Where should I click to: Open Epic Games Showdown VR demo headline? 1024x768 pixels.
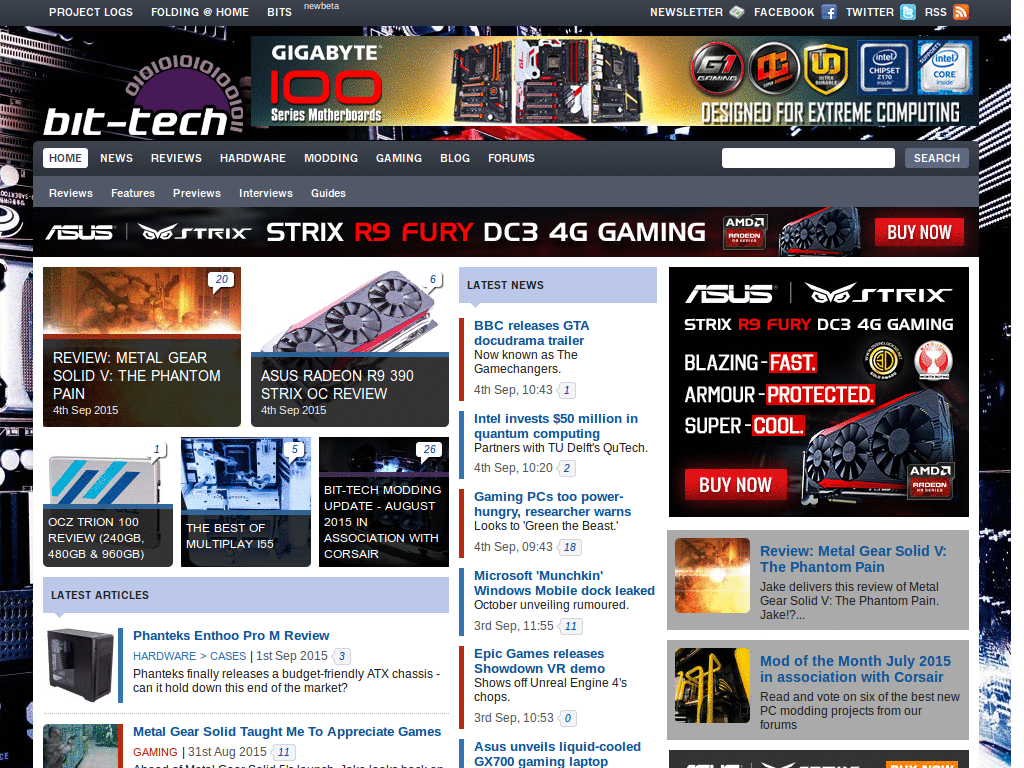539,661
